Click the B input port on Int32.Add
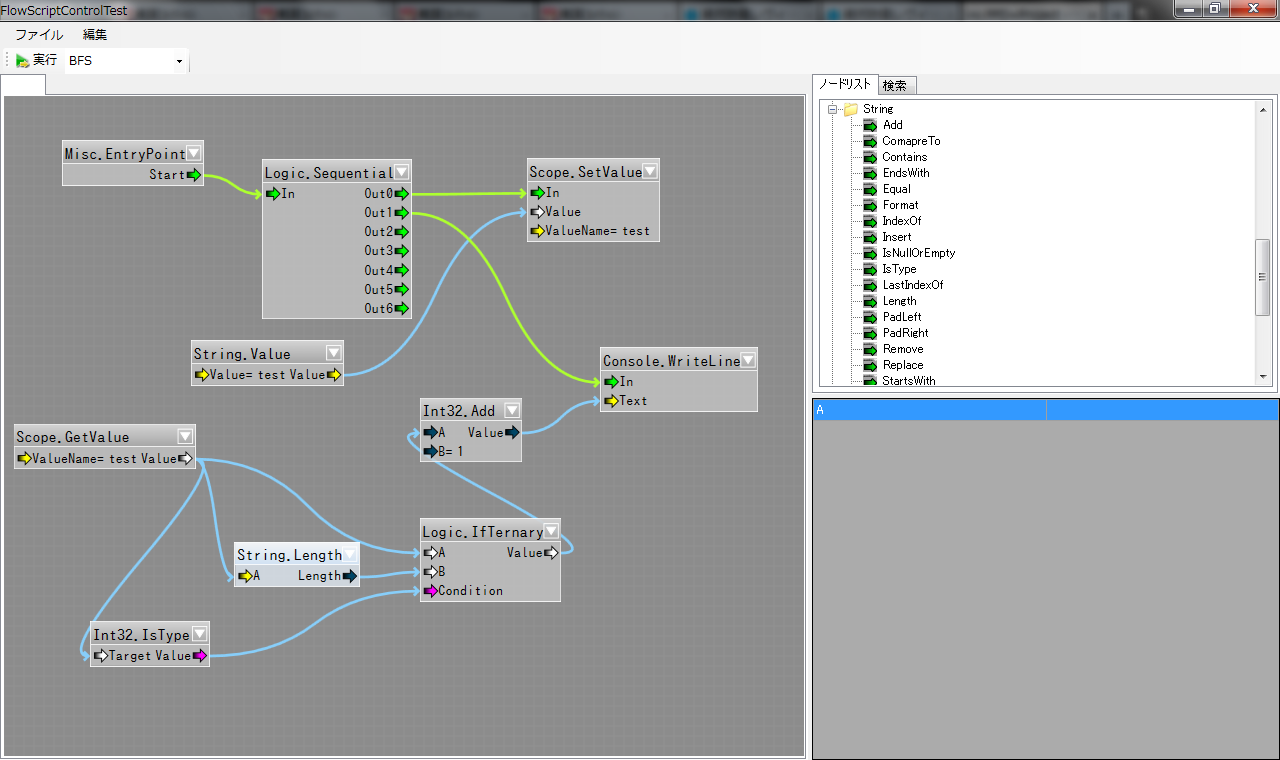 (x=430, y=452)
